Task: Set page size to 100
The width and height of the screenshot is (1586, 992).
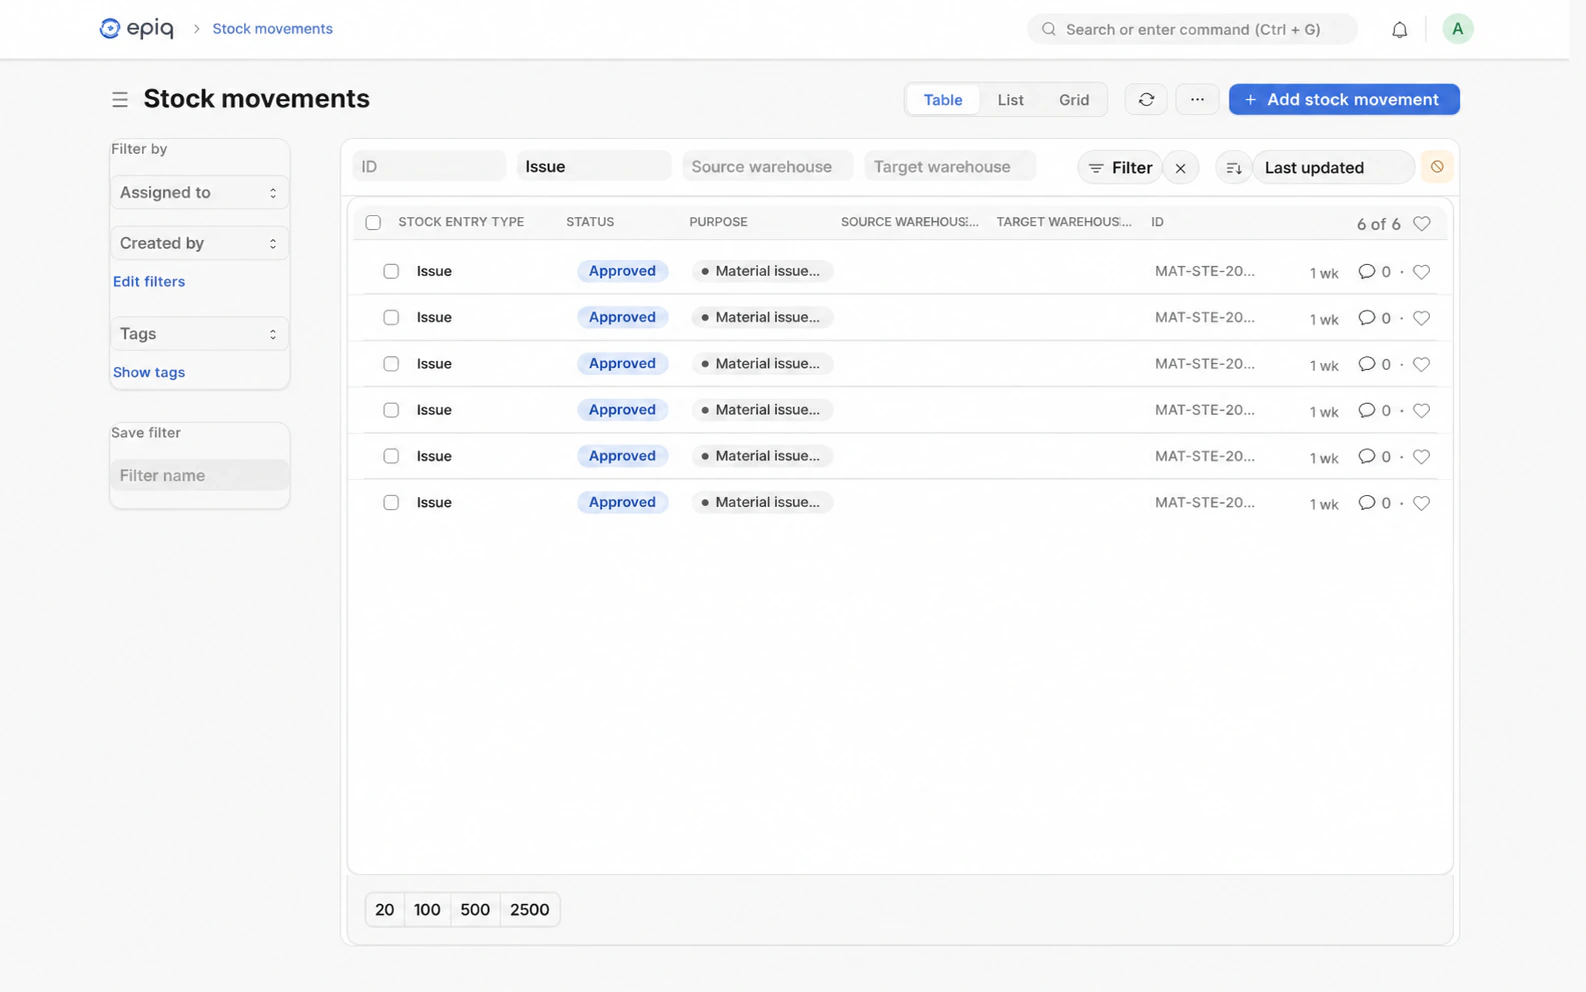Action: [427, 910]
